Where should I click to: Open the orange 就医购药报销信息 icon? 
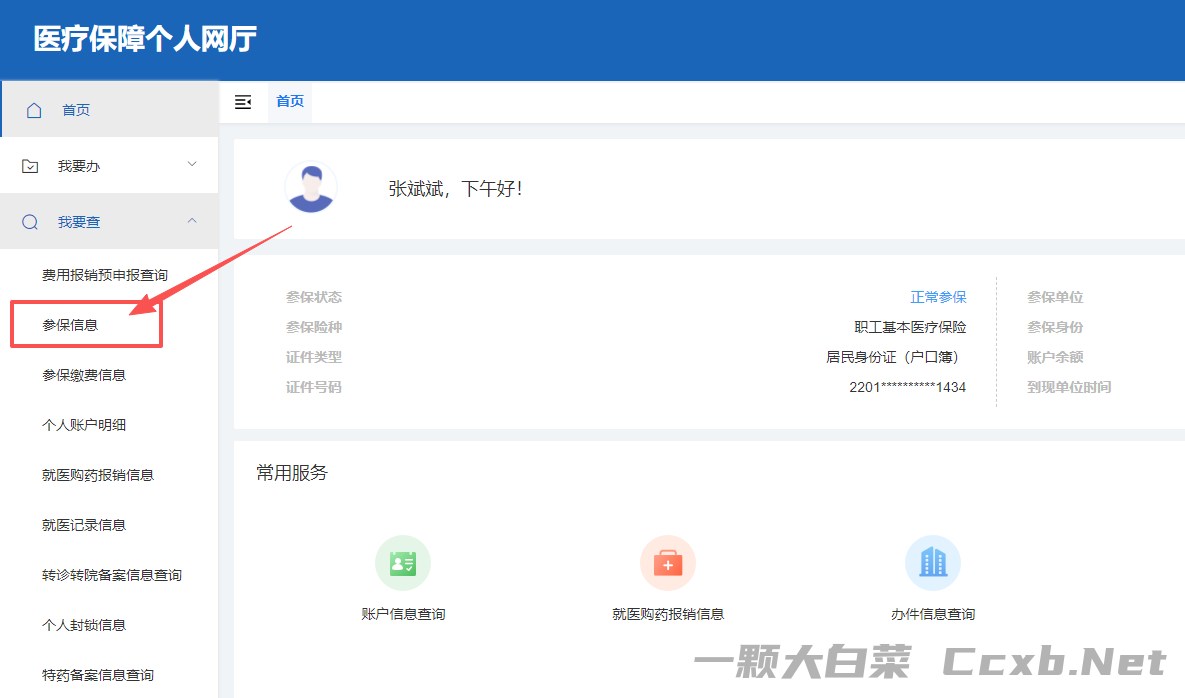(668, 563)
